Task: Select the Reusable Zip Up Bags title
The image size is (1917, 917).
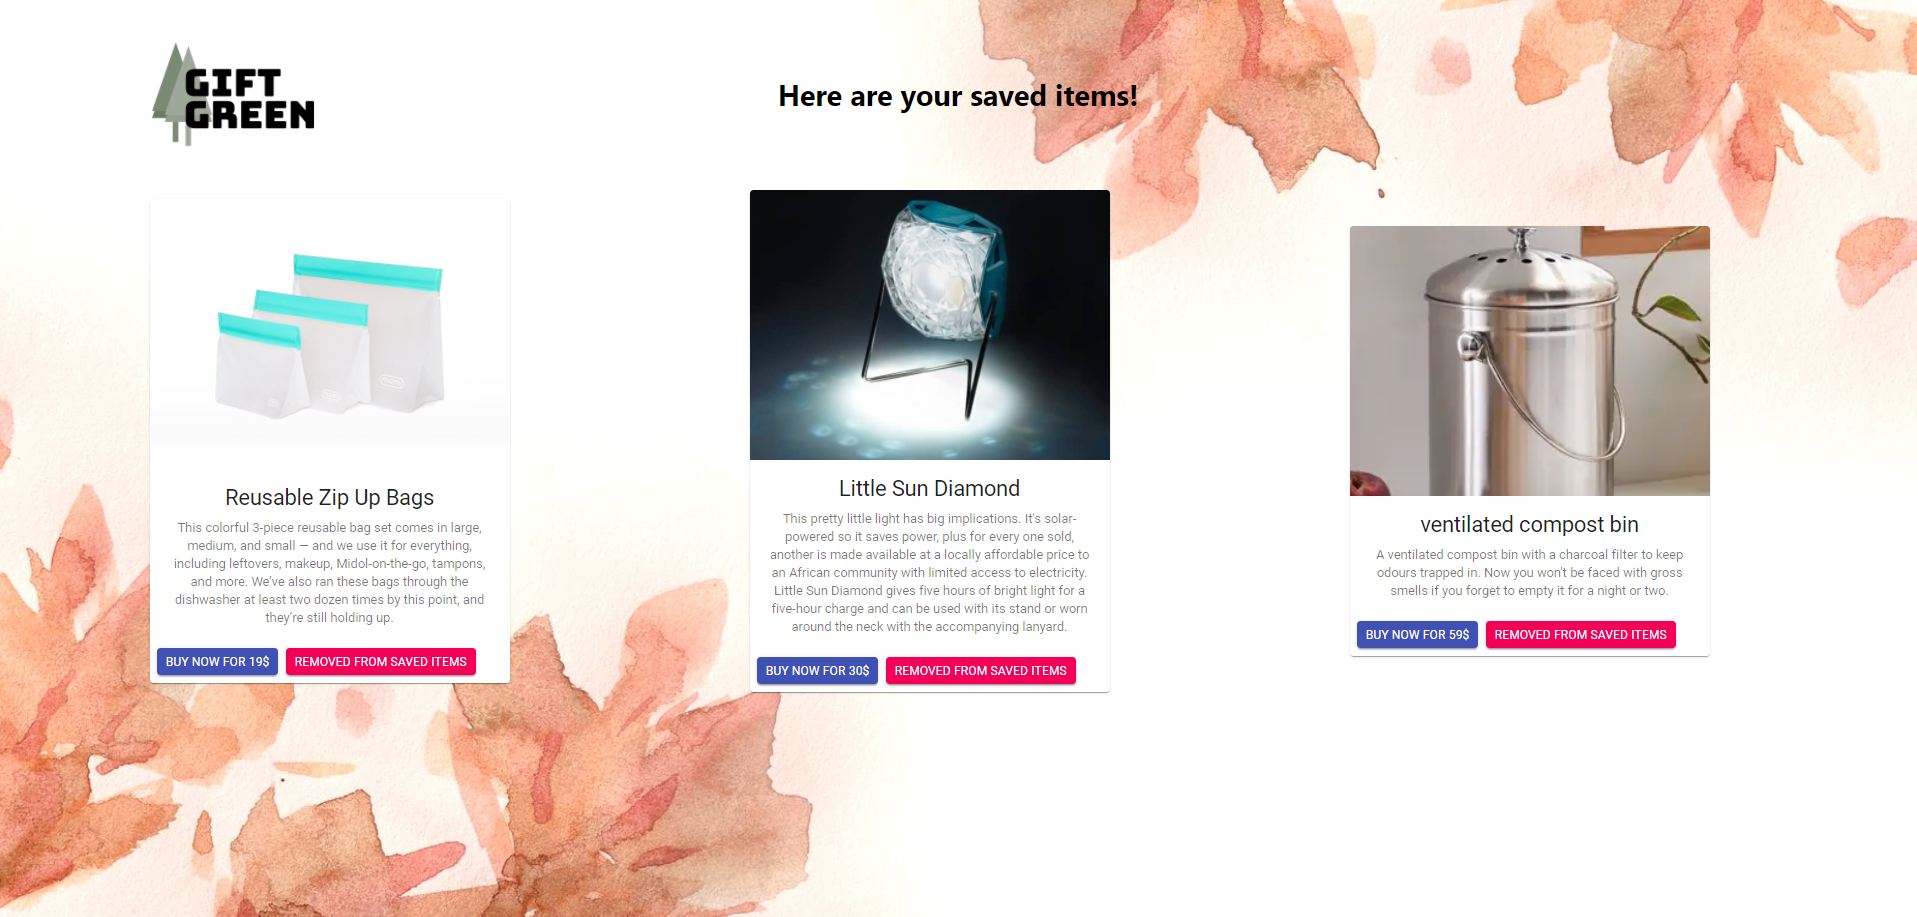Action: [x=330, y=497]
